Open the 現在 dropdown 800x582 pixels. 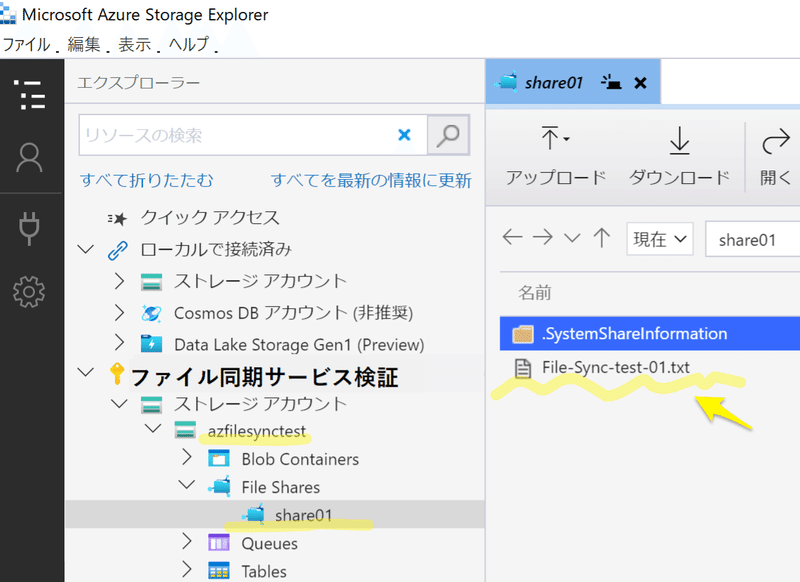coord(660,239)
